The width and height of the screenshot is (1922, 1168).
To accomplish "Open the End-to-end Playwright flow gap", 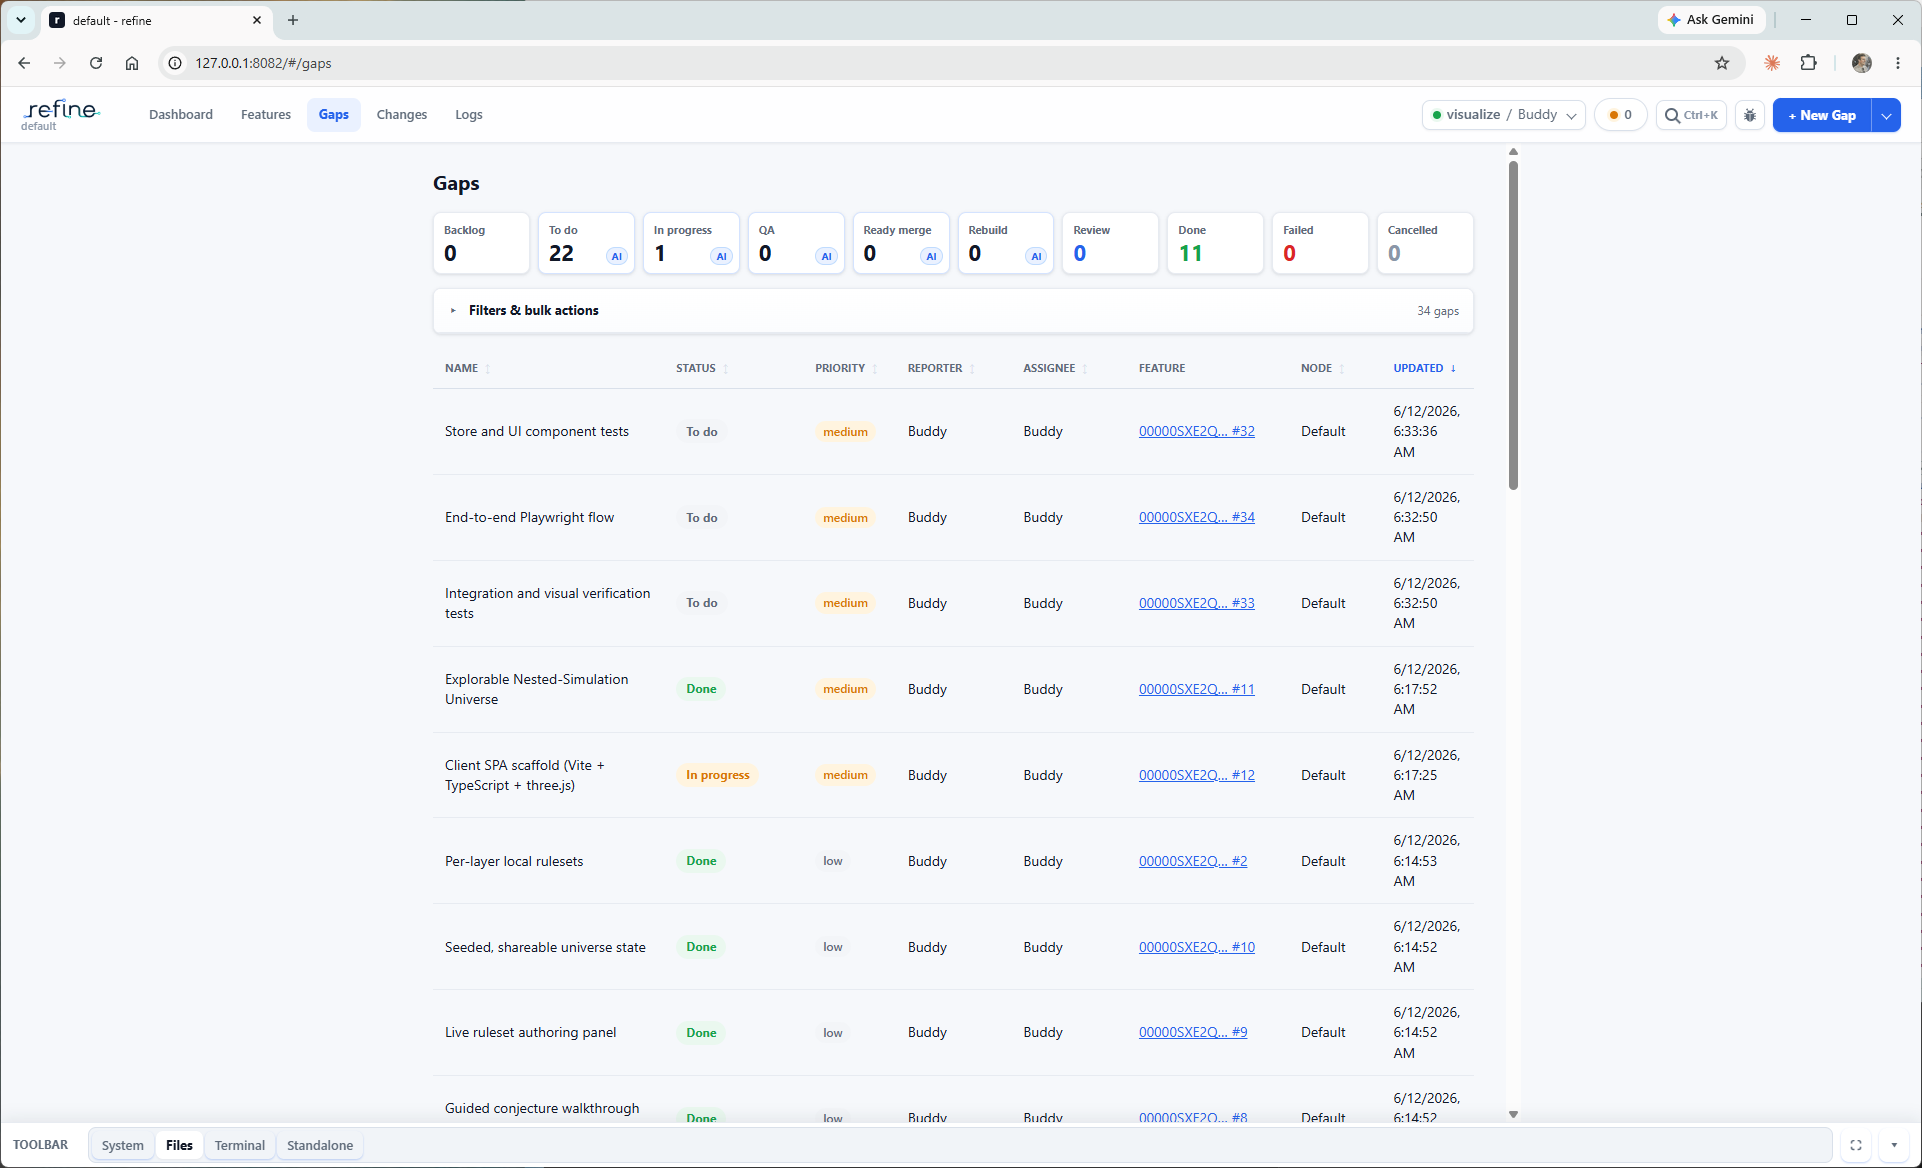I will 529,517.
